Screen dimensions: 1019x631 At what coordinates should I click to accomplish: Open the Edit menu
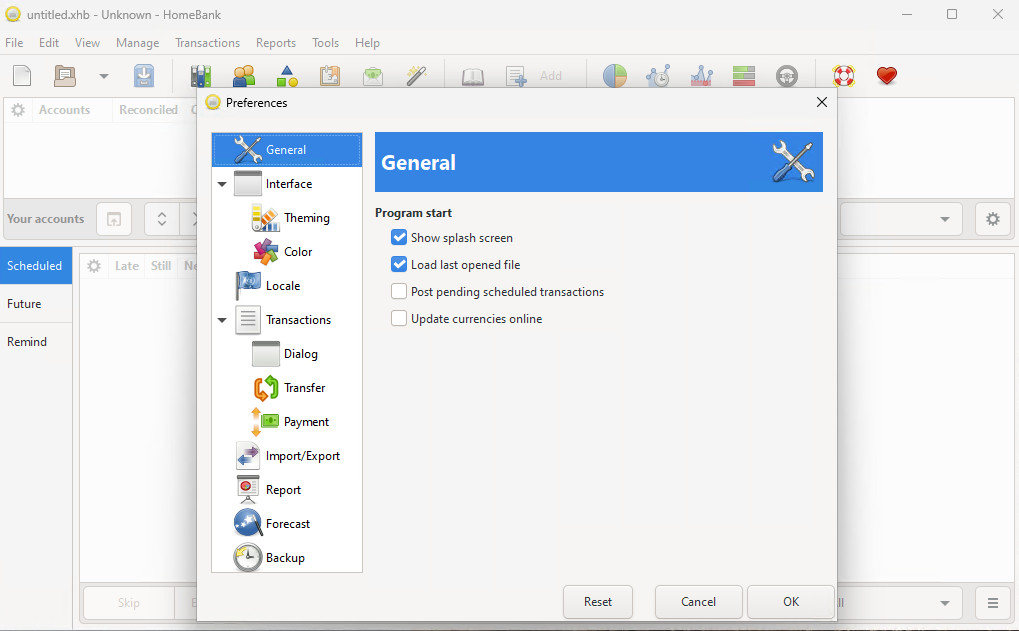[49, 43]
